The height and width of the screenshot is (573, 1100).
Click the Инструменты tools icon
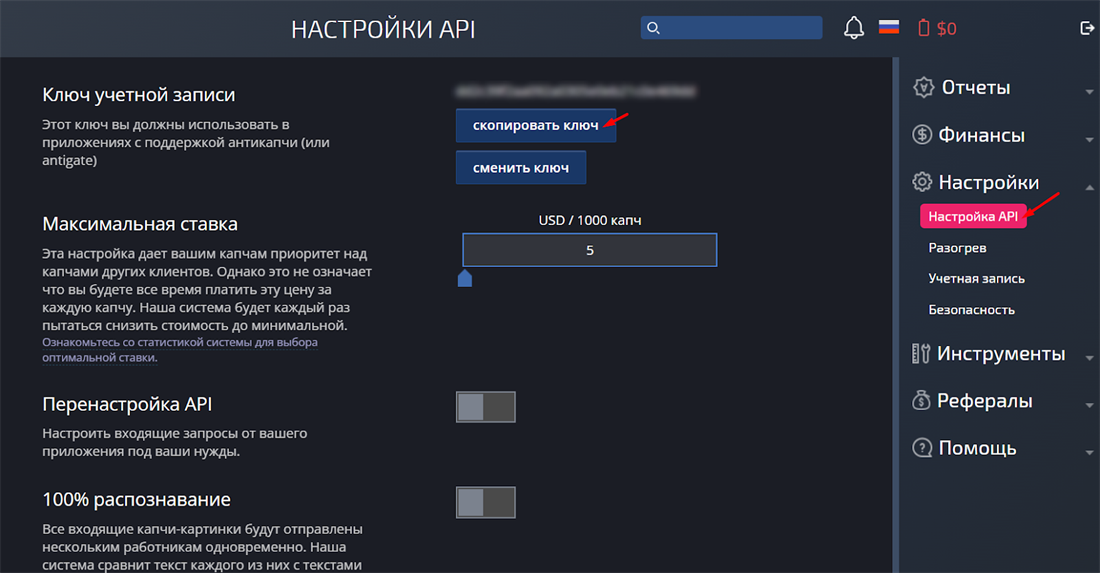921,353
